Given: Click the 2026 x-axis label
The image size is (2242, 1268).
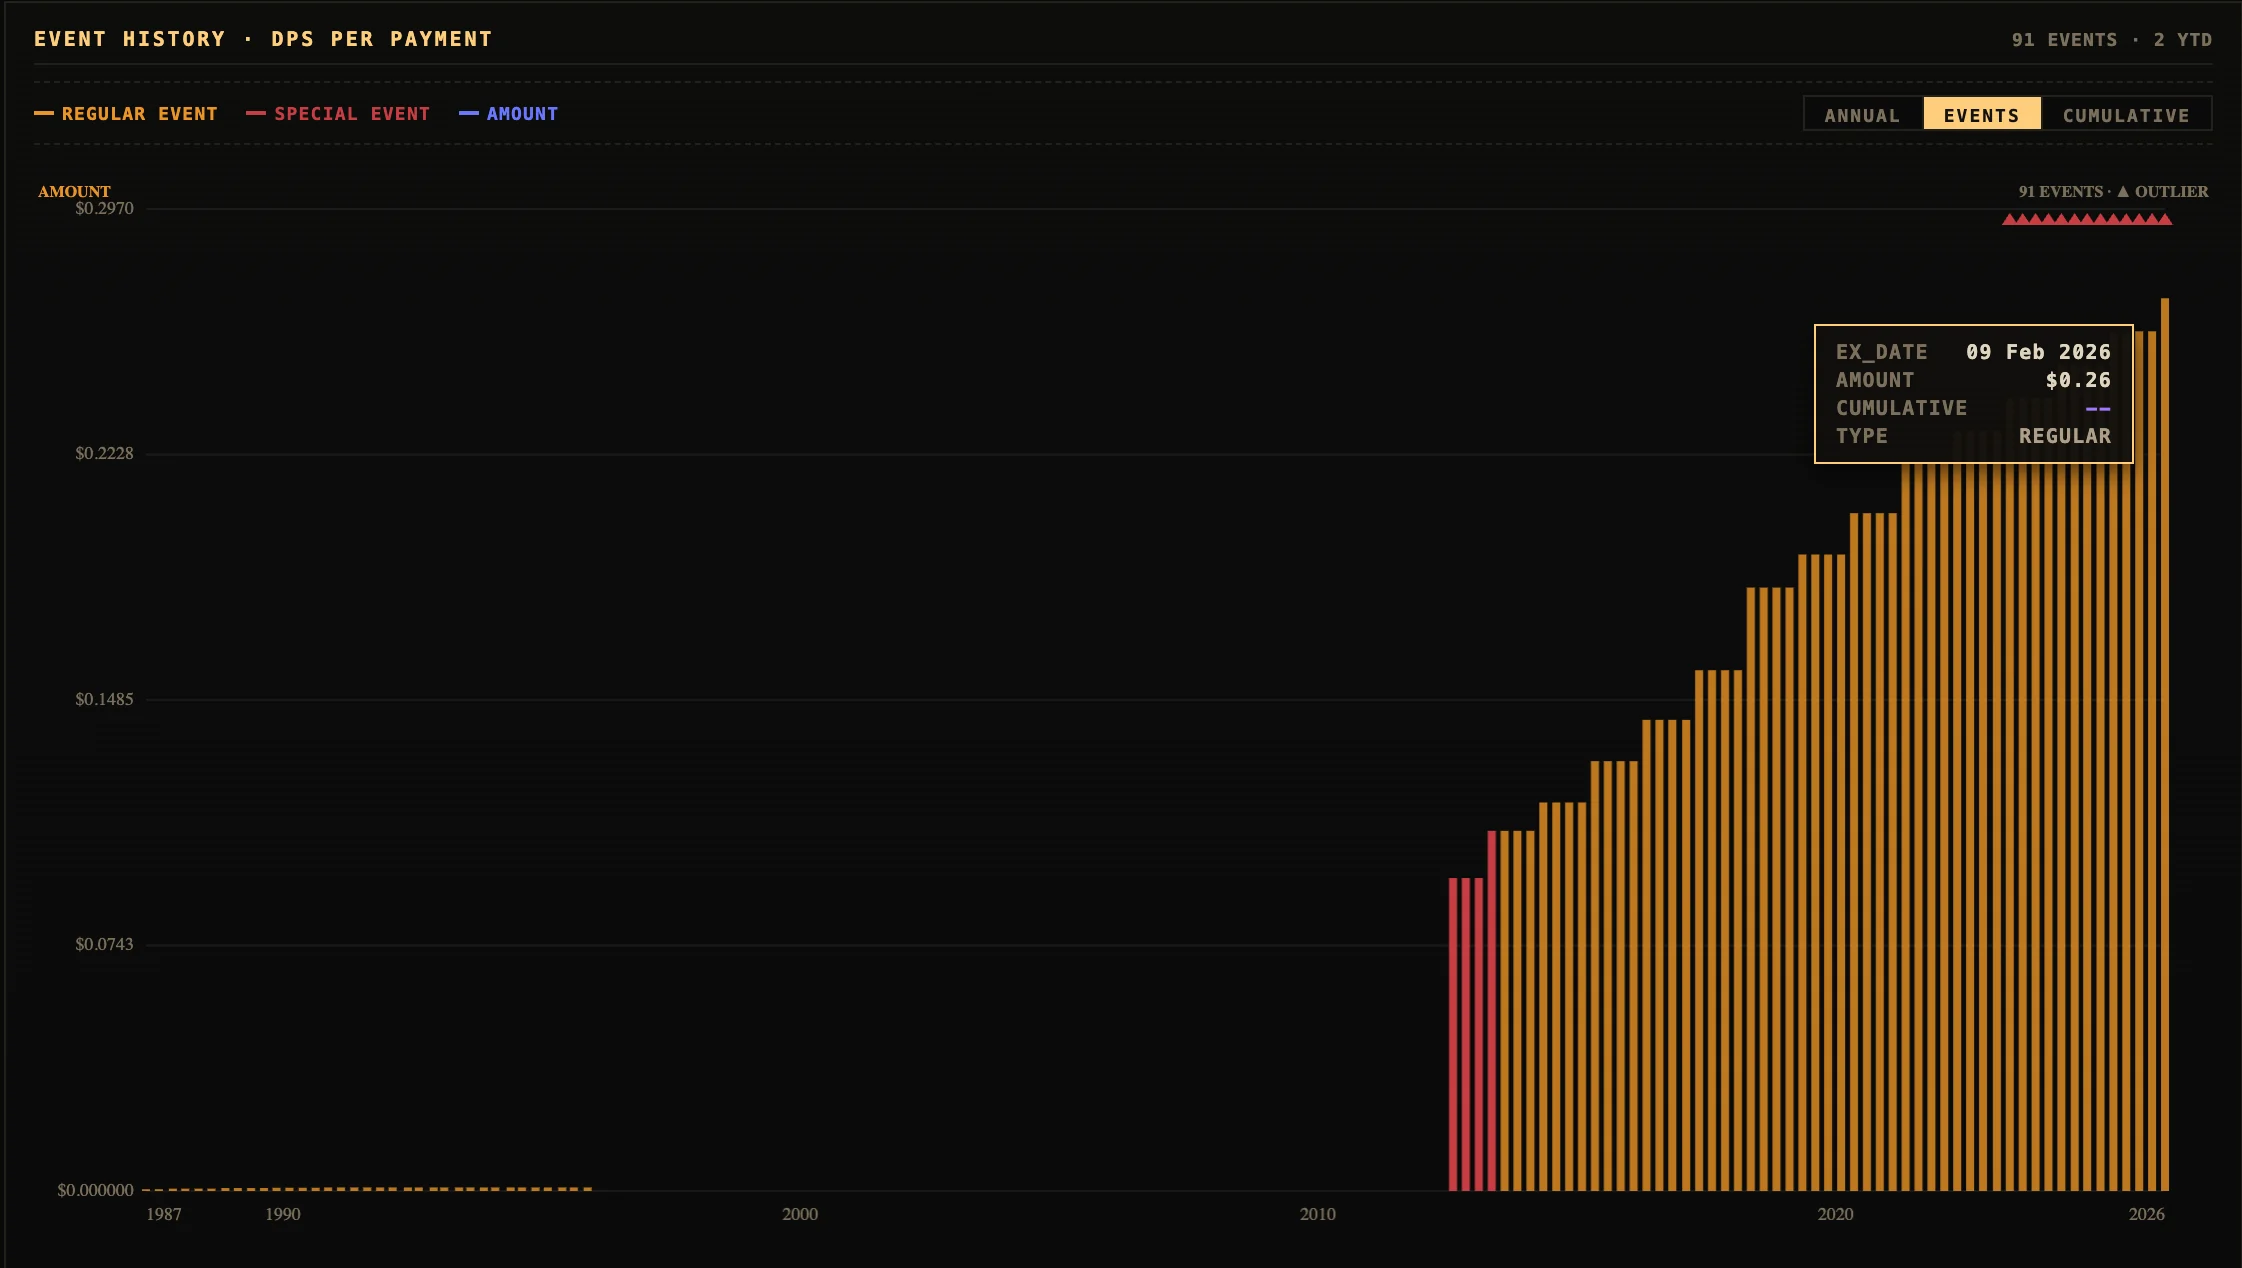Looking at the screenshot, I should pyautogui.click(x=2146, y=1214).
